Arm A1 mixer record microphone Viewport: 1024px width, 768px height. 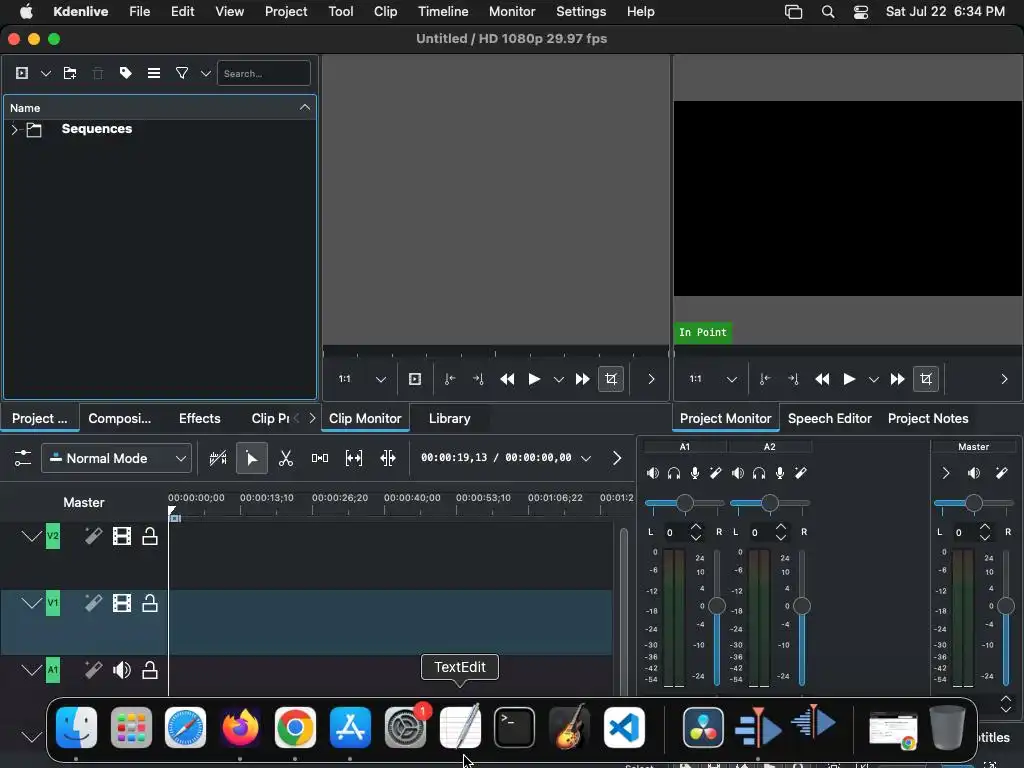pos(695,473)
